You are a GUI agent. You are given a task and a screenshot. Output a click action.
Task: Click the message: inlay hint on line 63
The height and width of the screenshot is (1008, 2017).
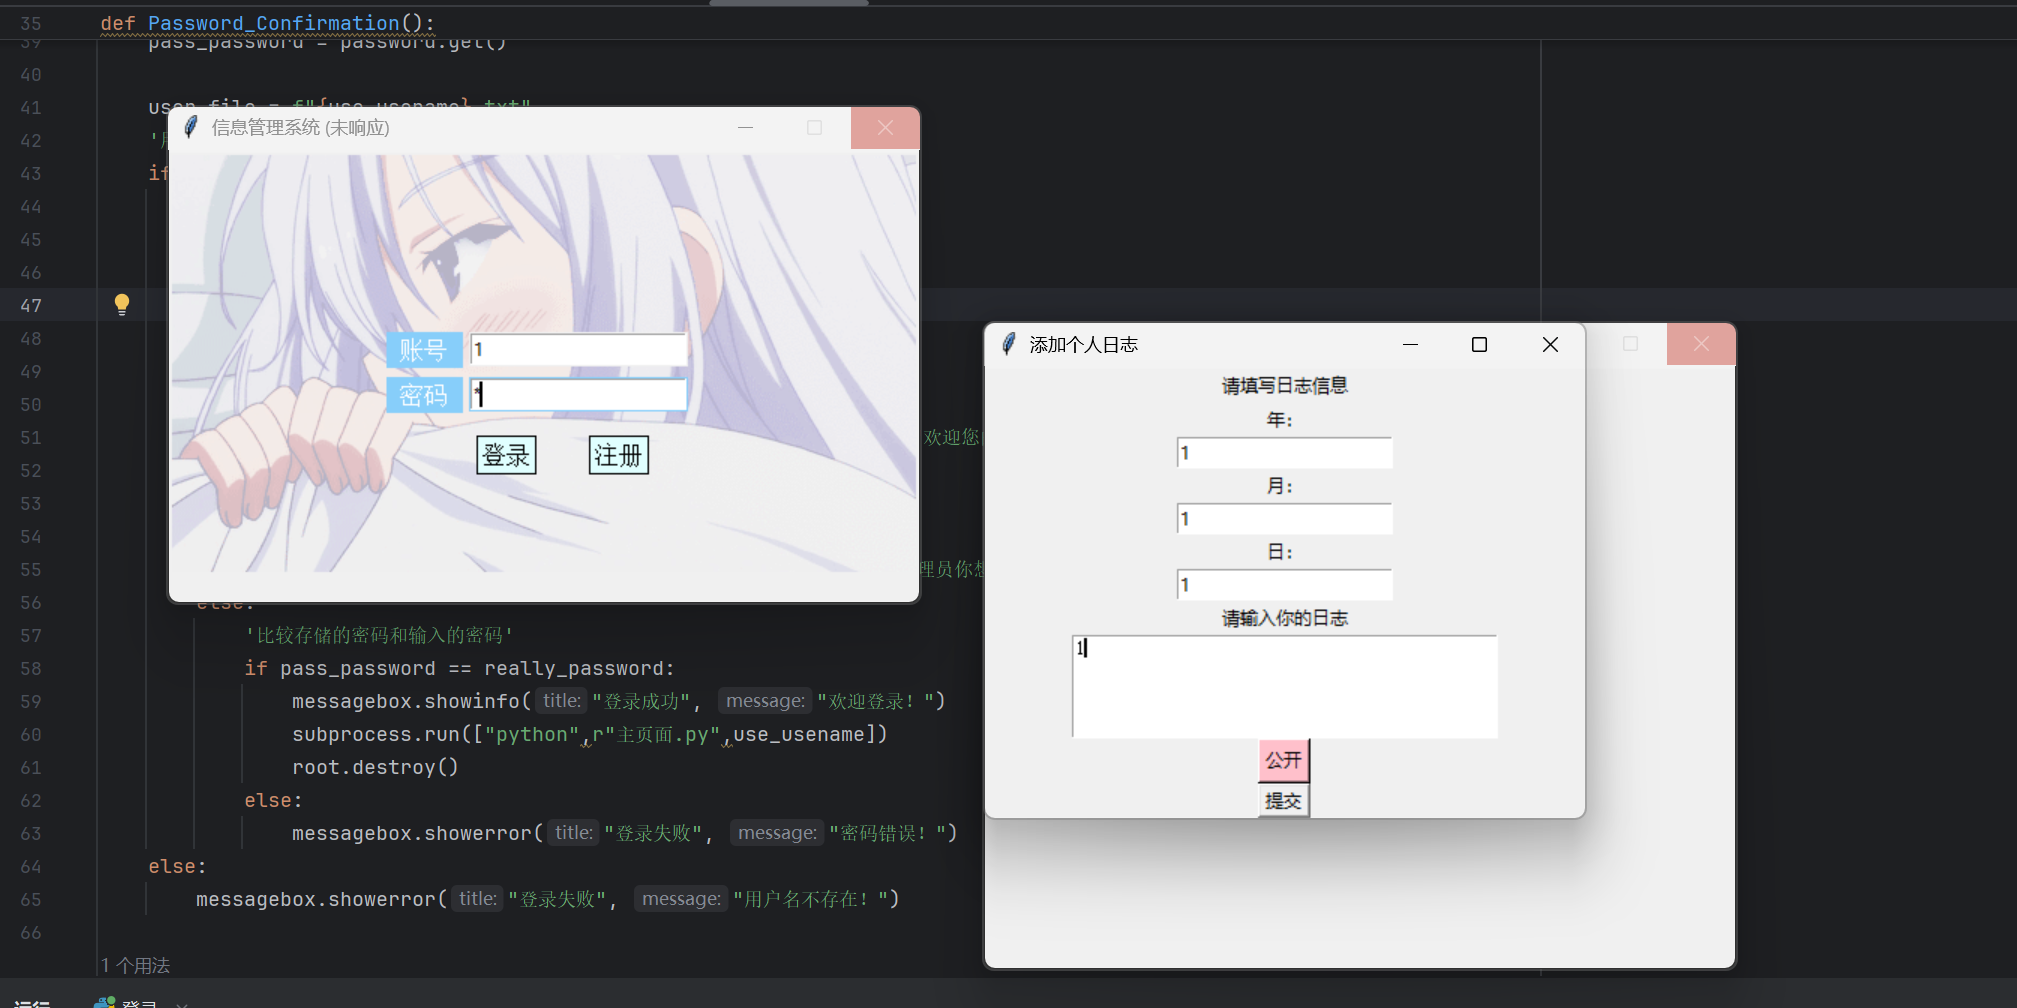[777, 833]
